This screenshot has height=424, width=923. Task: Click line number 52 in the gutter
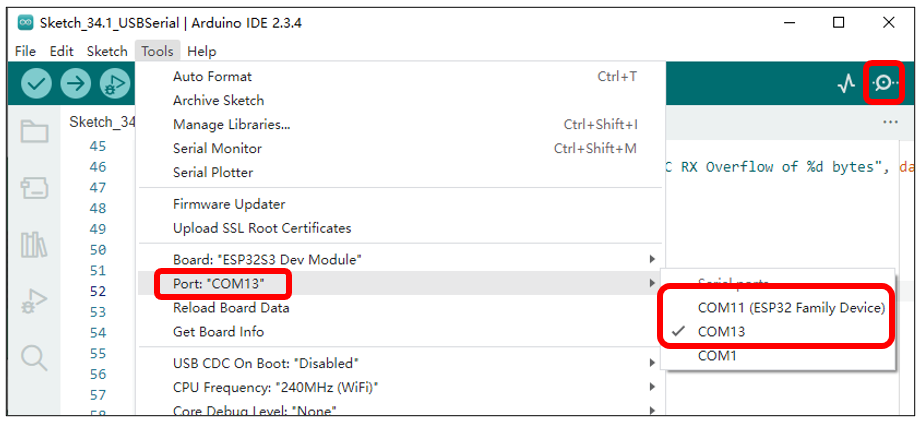[x=98, y=292]
